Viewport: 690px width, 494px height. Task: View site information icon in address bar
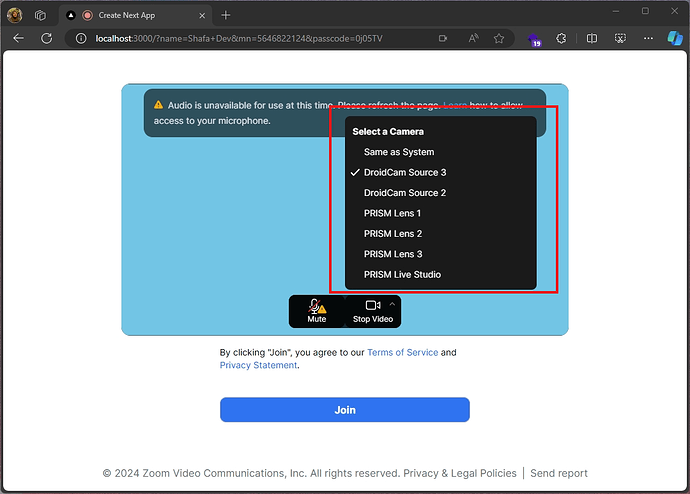click(x=81, y=39)
